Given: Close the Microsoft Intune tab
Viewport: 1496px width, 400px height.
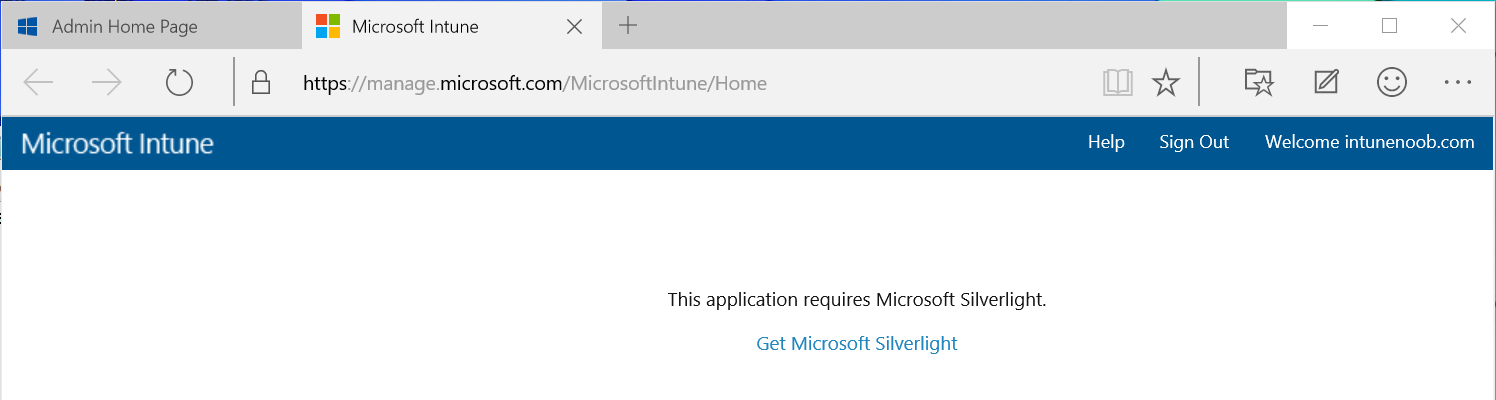Looking at the screenshot, I should click(x=575, y=27).
